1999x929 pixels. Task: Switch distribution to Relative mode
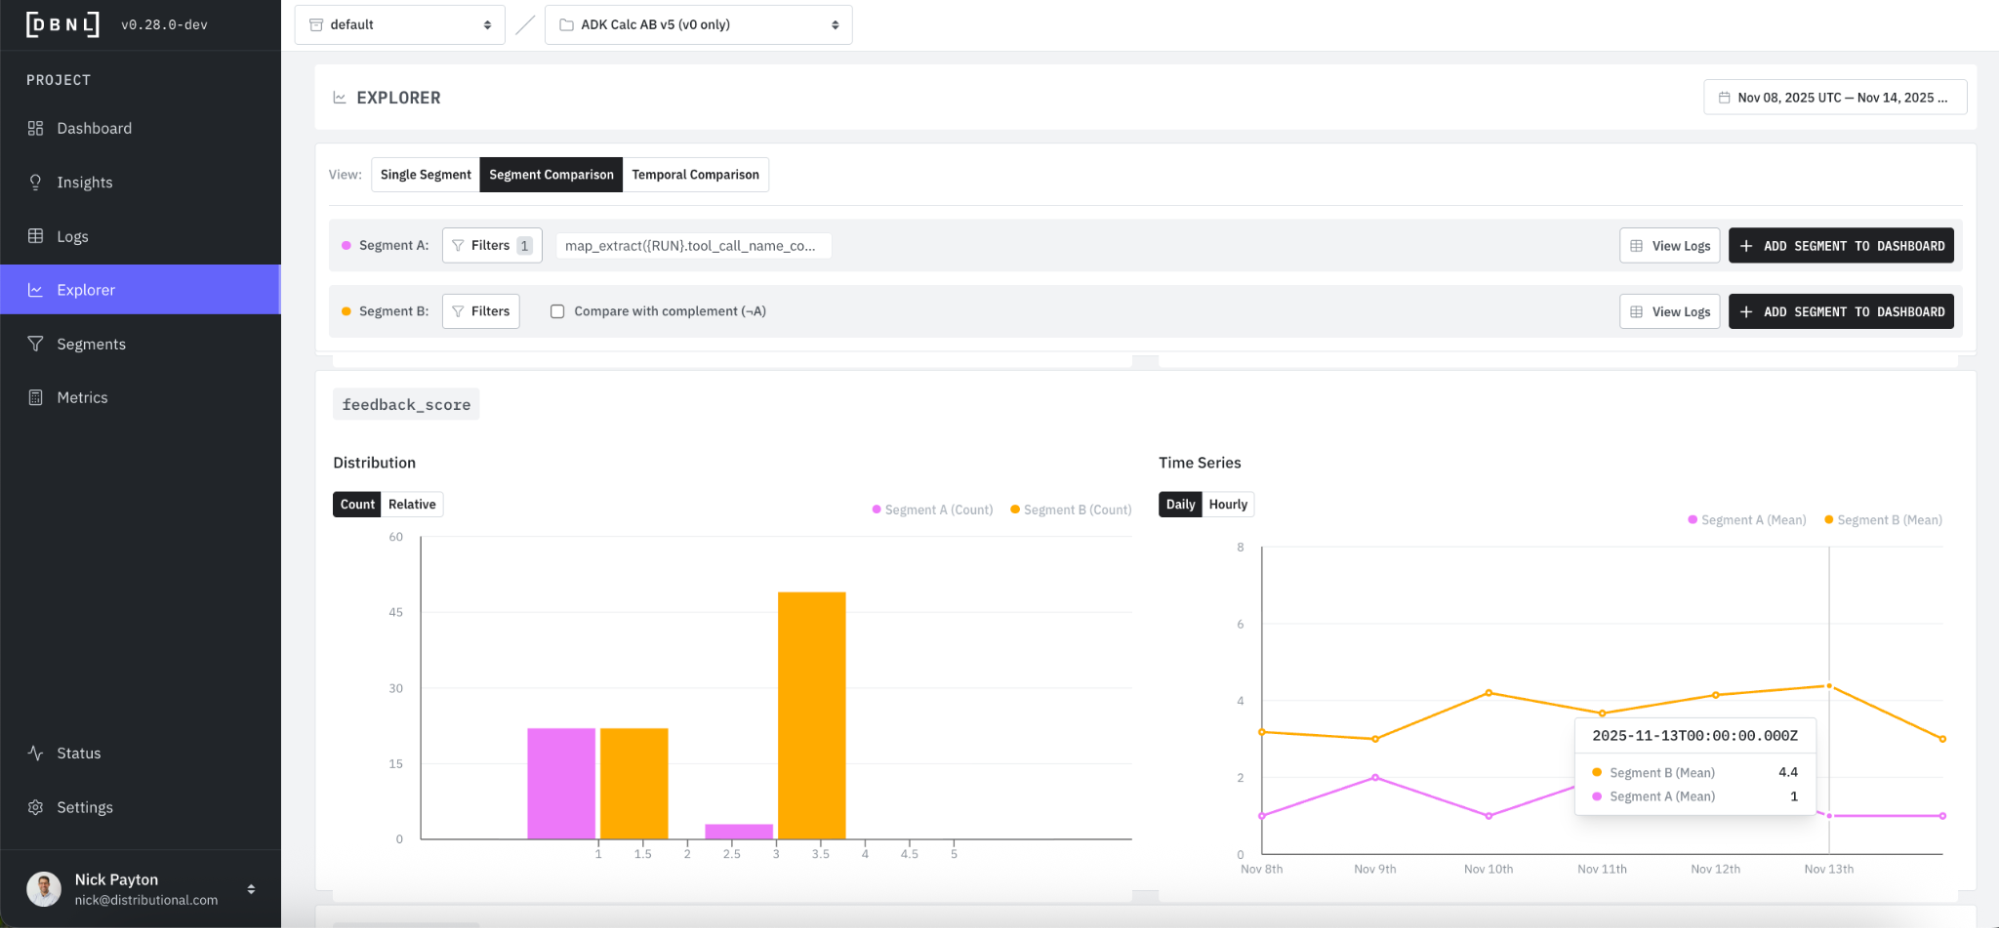tap(412, 504)
